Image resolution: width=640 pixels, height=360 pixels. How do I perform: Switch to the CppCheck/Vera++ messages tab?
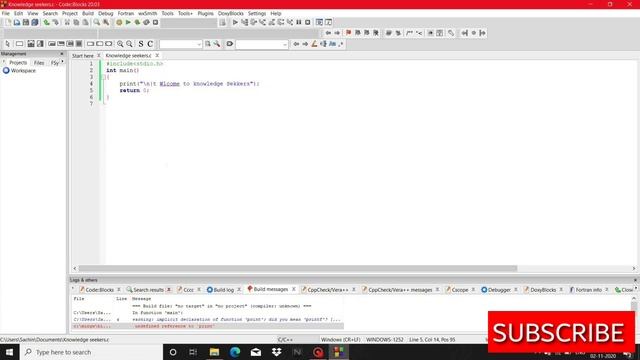coord(400,290)
